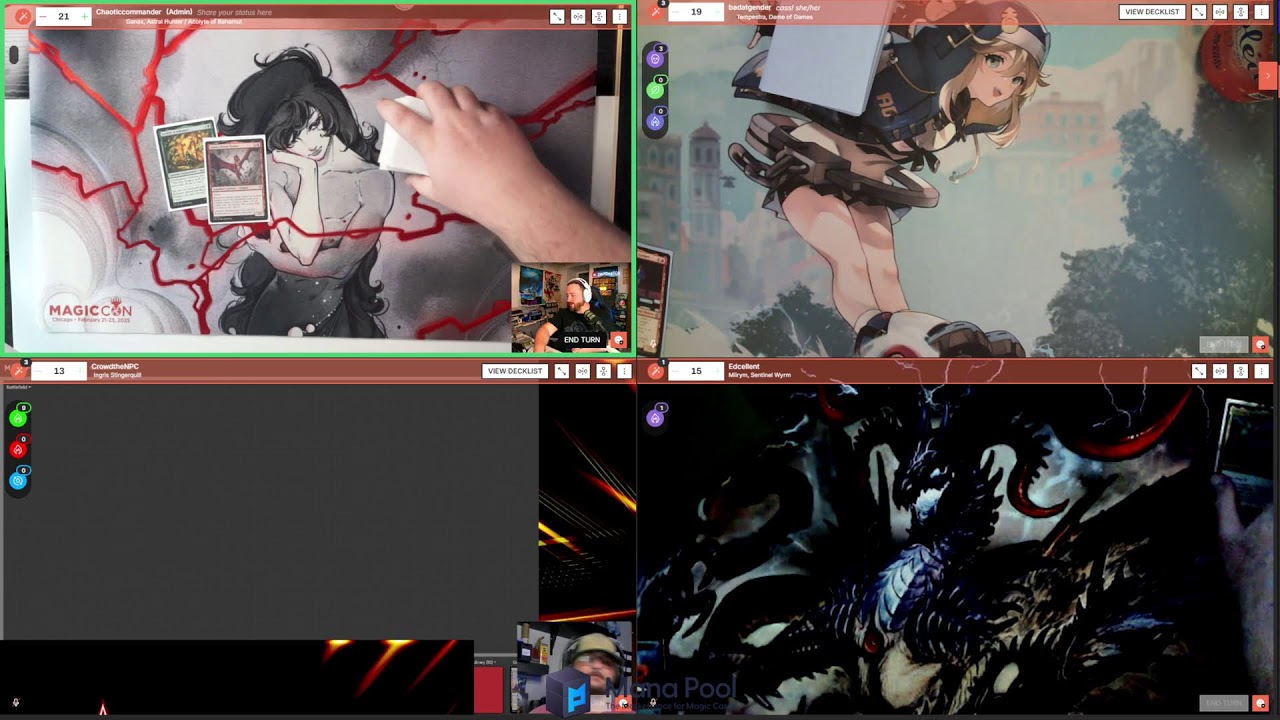Click the Miirym, Sentinel Wyrm commander name
The width and height of the screenshot is (1280, 720).
[760, 375]
